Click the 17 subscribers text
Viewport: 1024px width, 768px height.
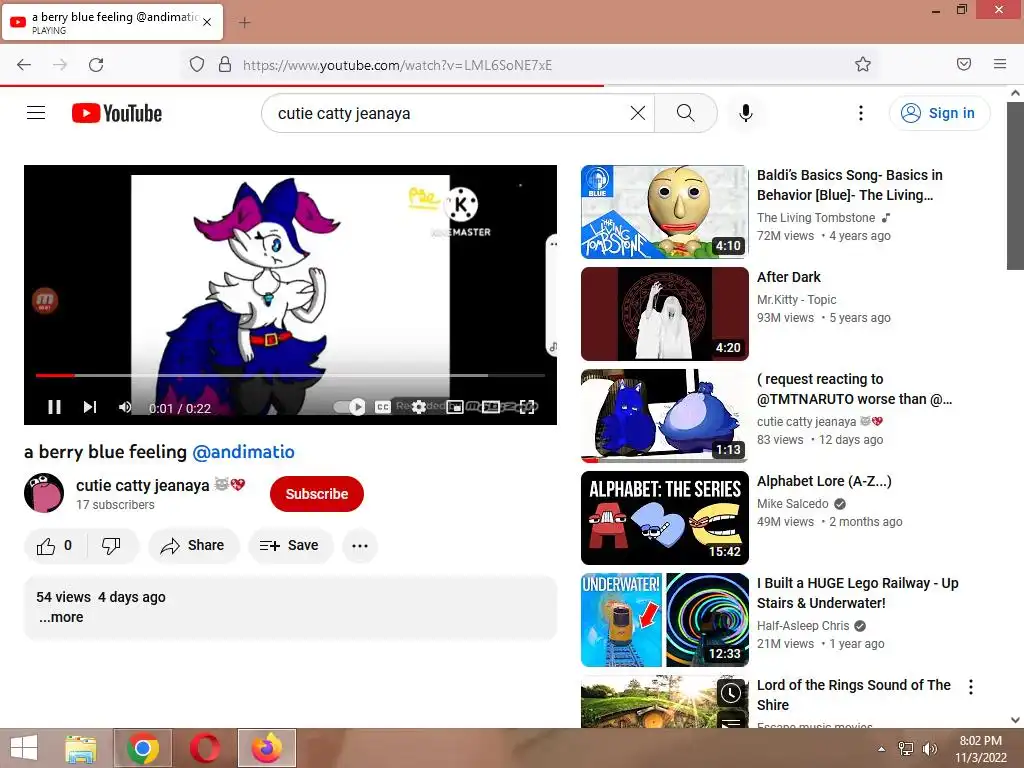tap(115, 505)
